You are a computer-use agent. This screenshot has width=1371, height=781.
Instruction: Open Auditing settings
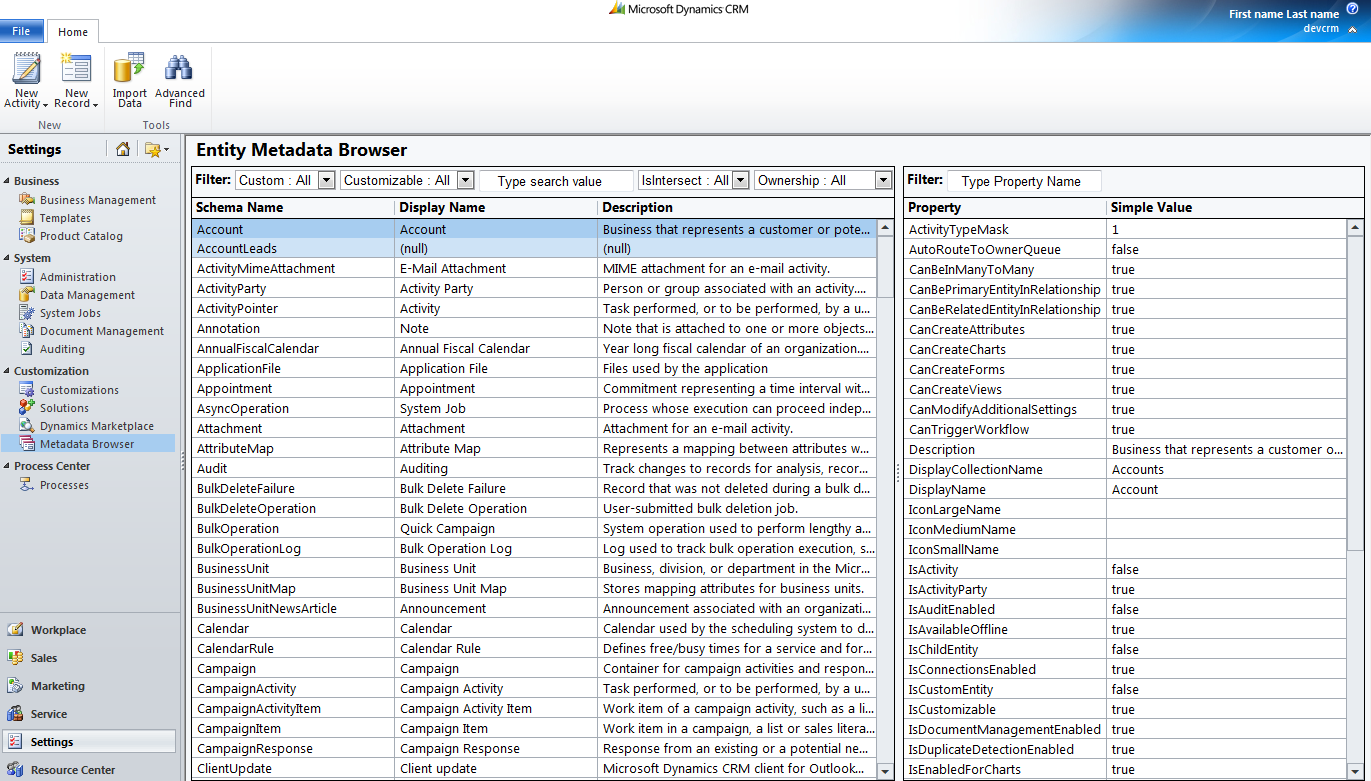tap(62, 349)
